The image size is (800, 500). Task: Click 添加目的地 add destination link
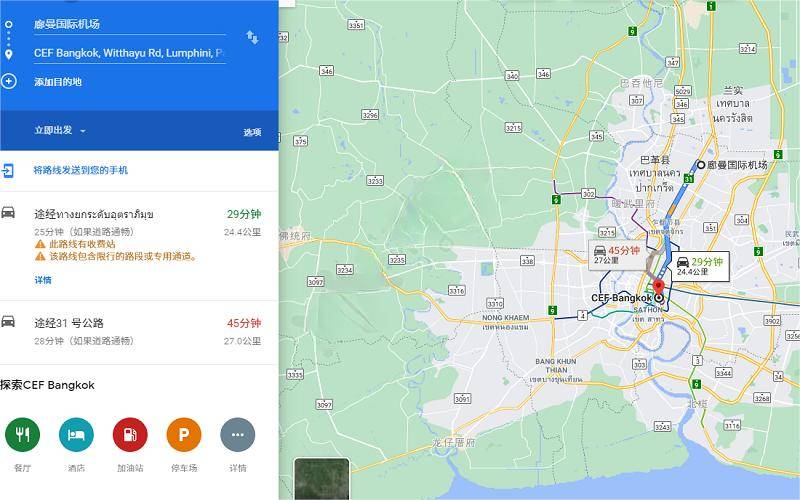click(58, 82)
